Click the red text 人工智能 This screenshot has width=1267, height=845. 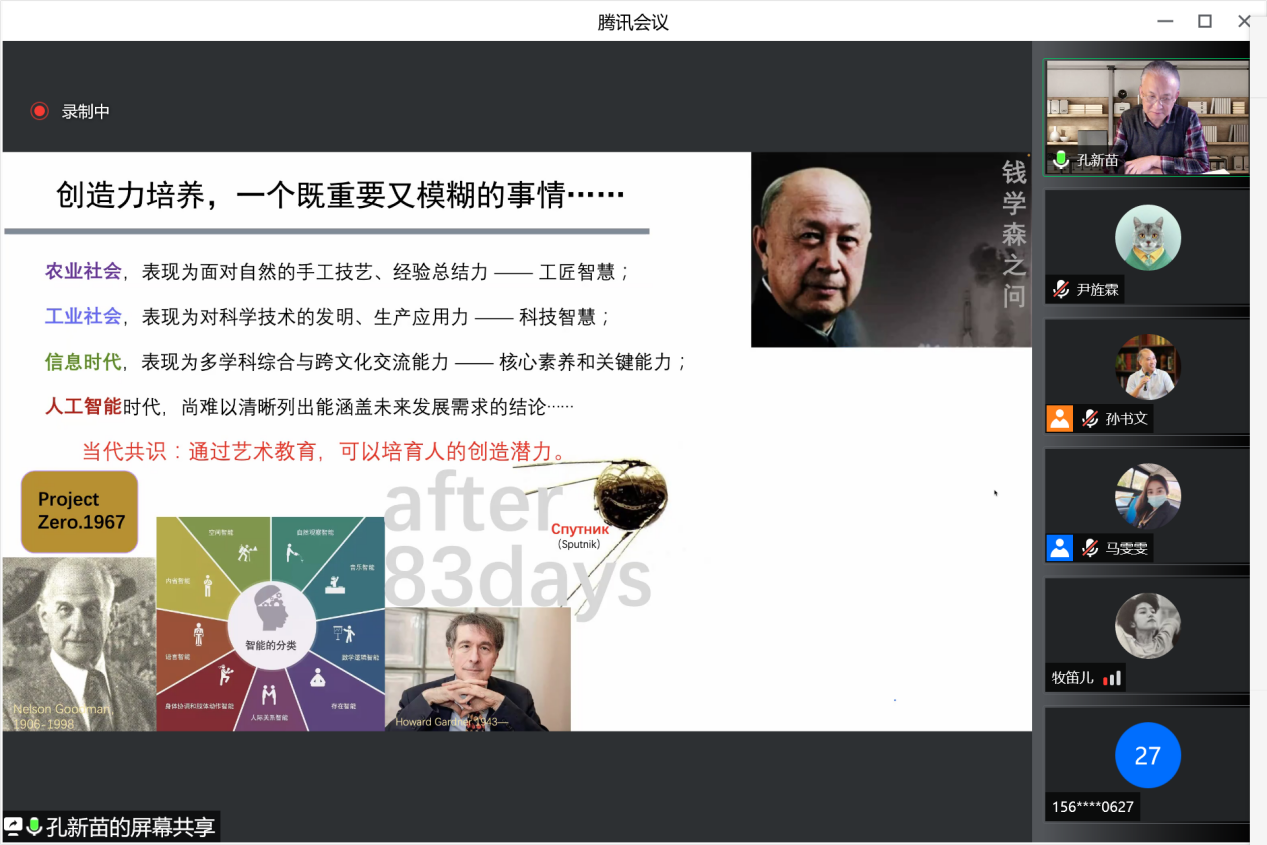(83, 407)
